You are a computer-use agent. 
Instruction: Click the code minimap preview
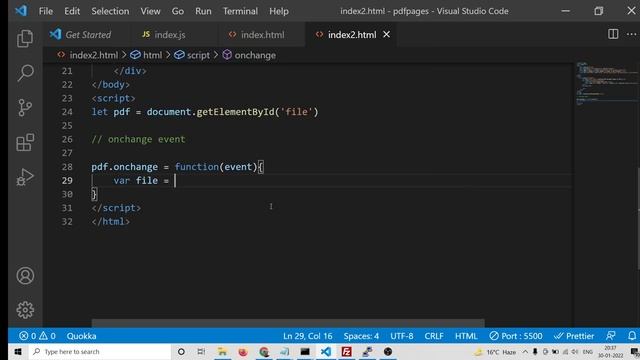(x=607, y=84)
